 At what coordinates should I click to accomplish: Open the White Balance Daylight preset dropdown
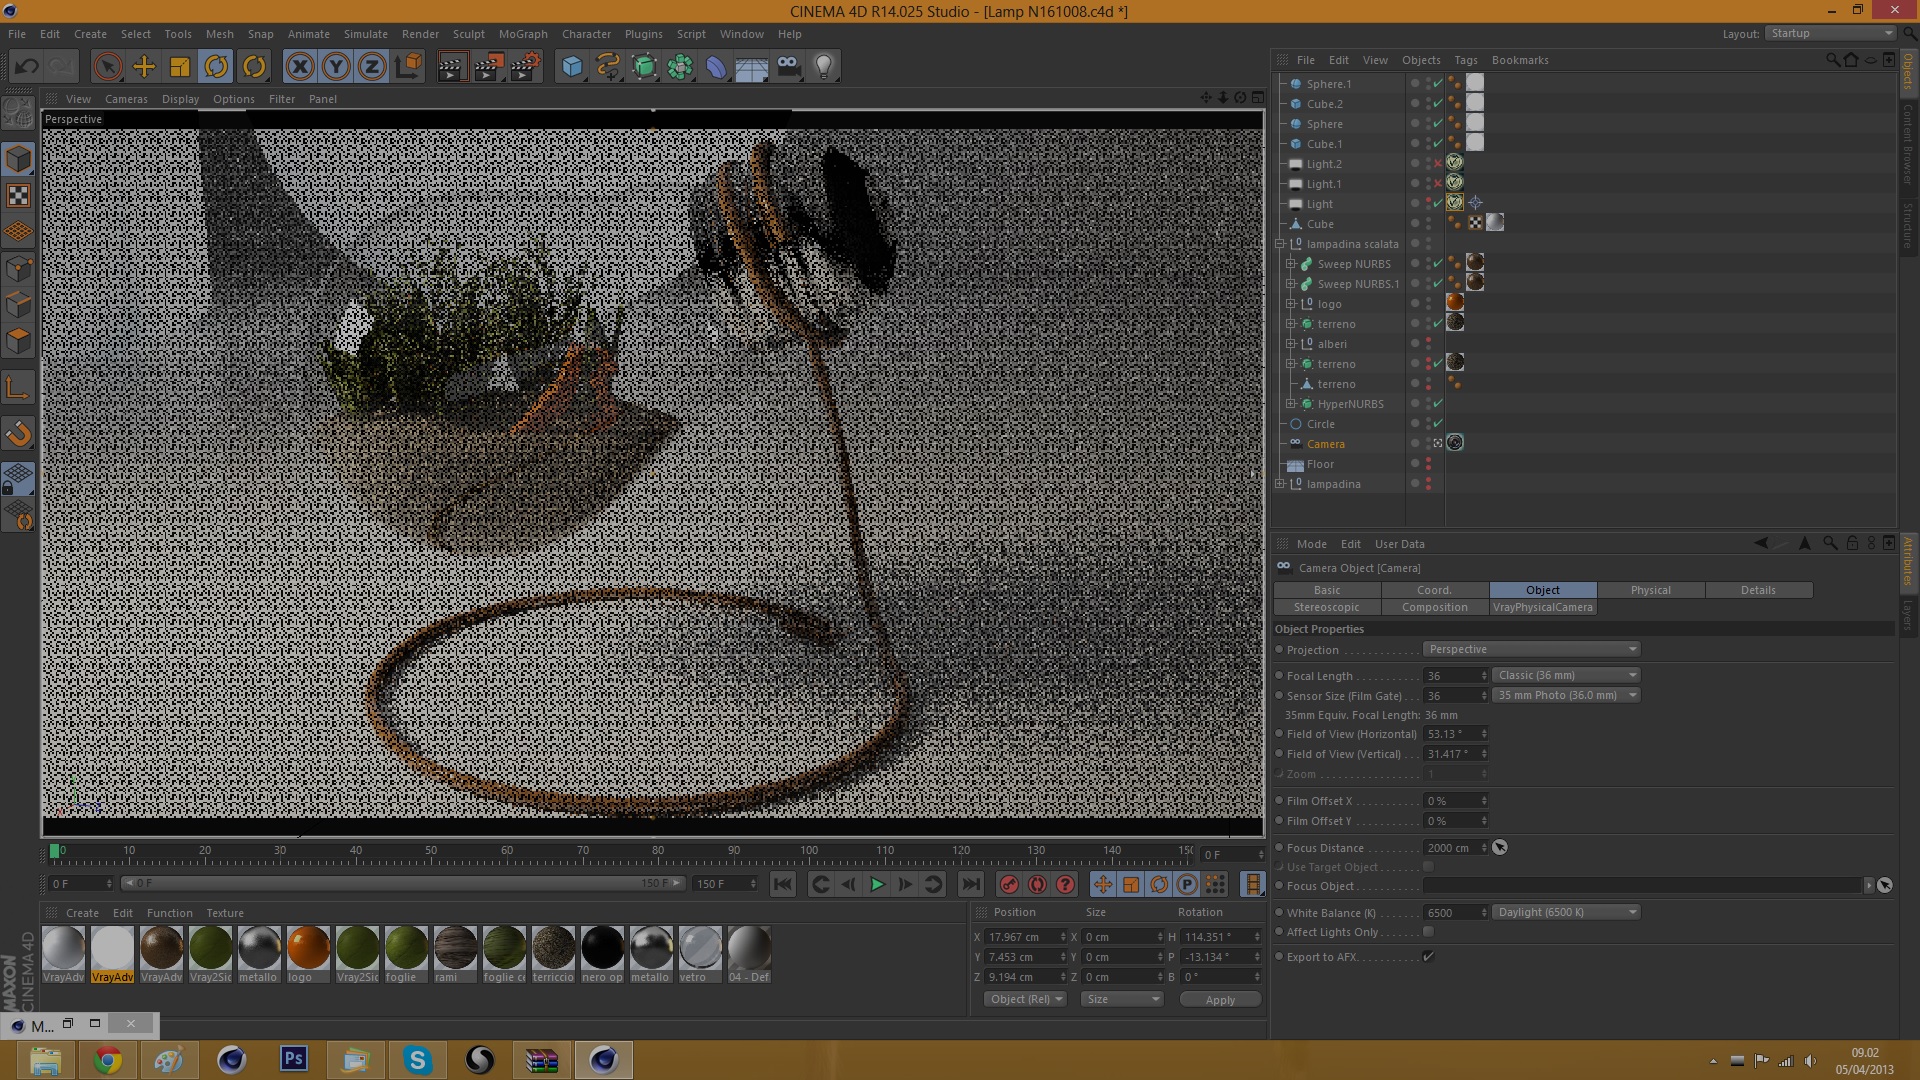pos(1565,912)
